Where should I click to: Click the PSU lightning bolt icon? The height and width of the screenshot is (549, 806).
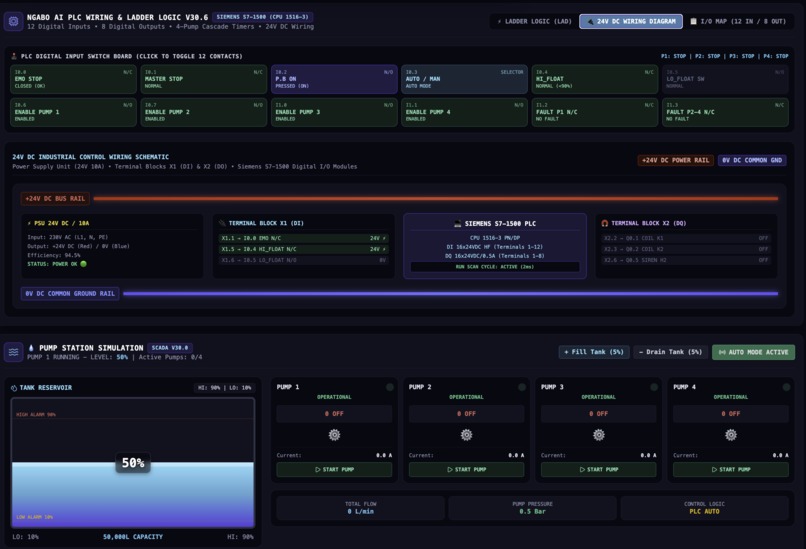(x=29, y=223)
